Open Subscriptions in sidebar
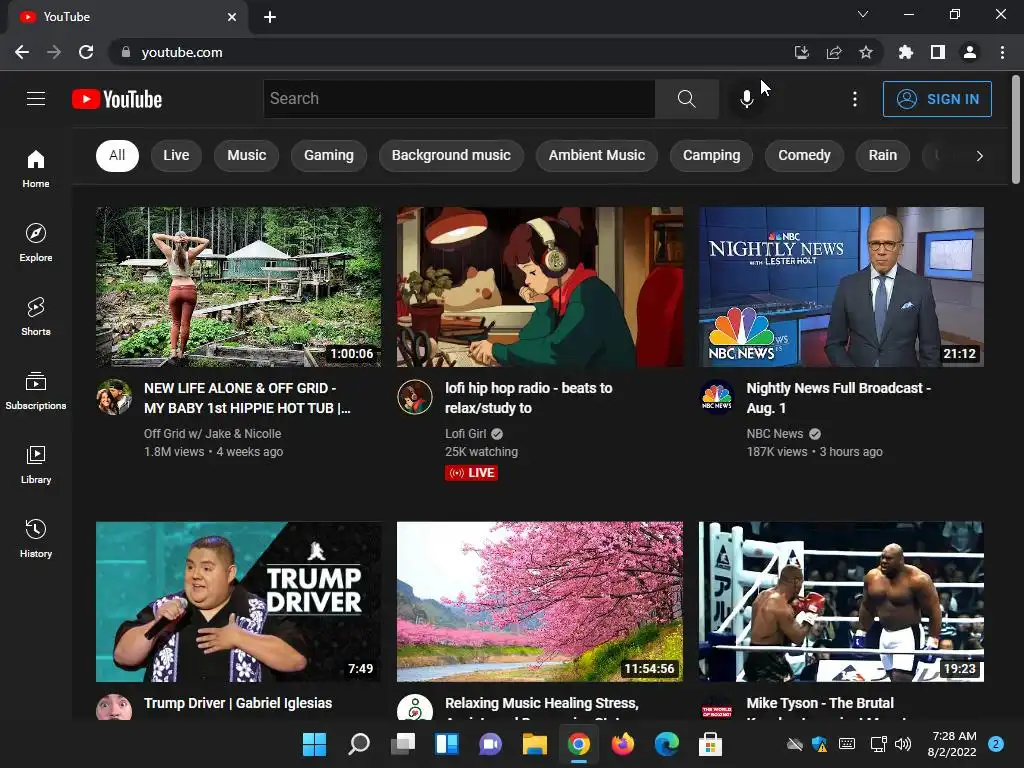The height and width of the screenshot is (768, 1024). 36,391
